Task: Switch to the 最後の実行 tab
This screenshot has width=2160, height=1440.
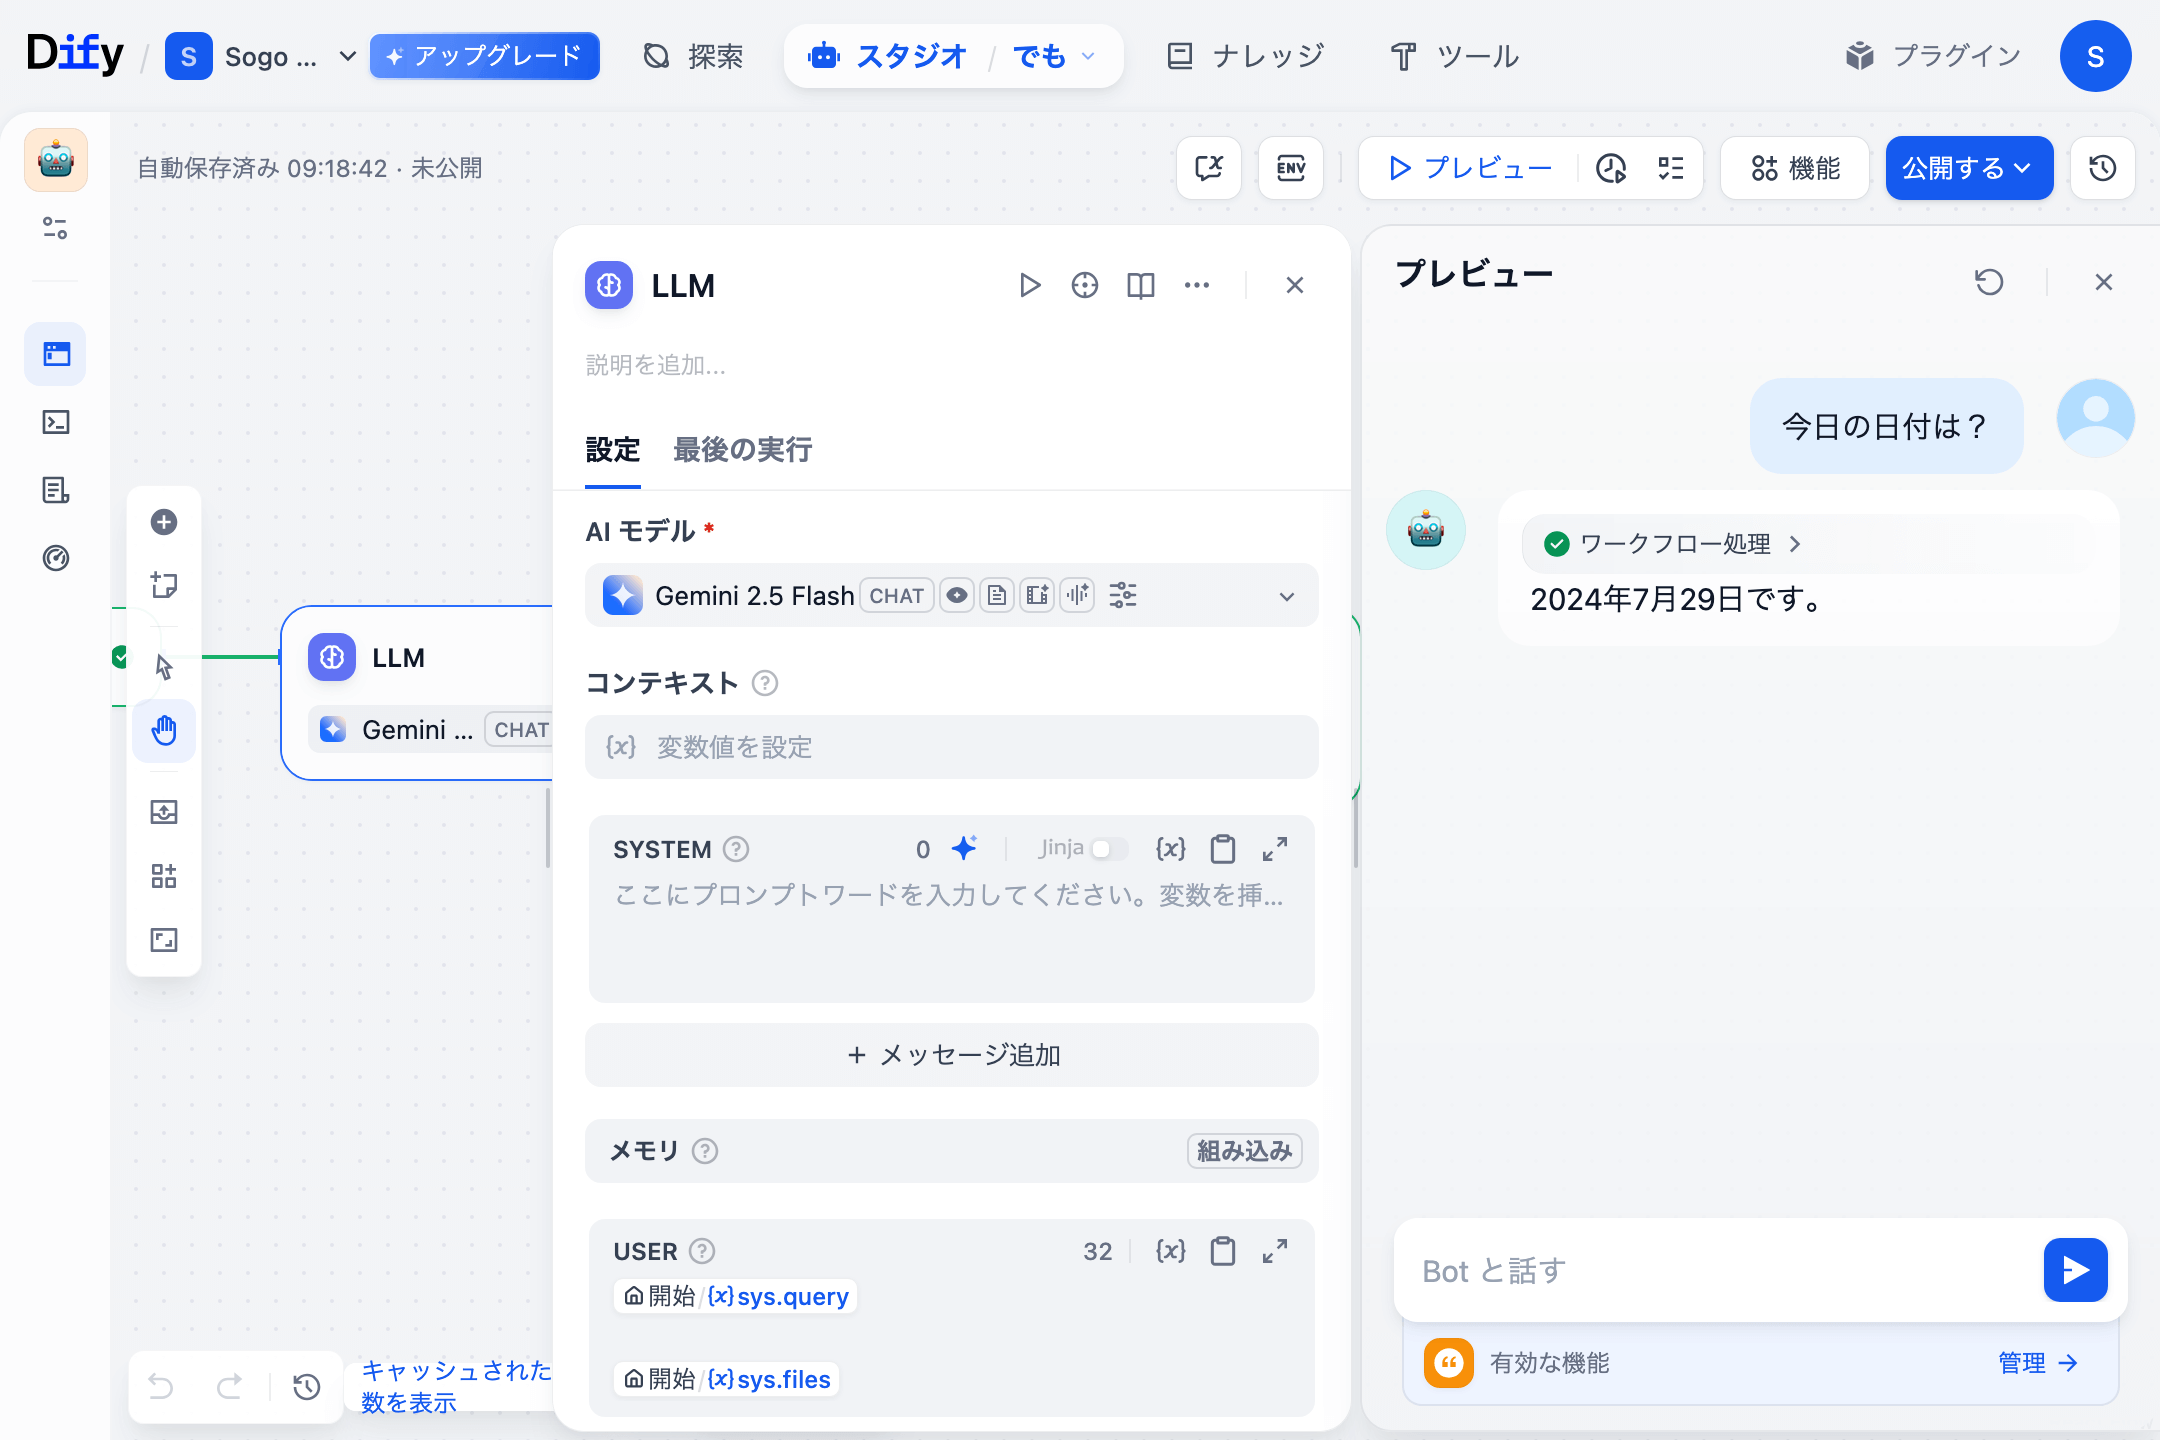Action: 742,450
